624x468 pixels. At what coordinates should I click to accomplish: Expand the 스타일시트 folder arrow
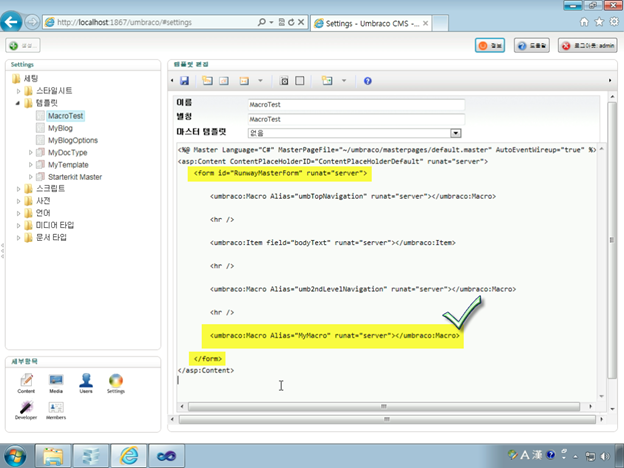coord(18,91)
